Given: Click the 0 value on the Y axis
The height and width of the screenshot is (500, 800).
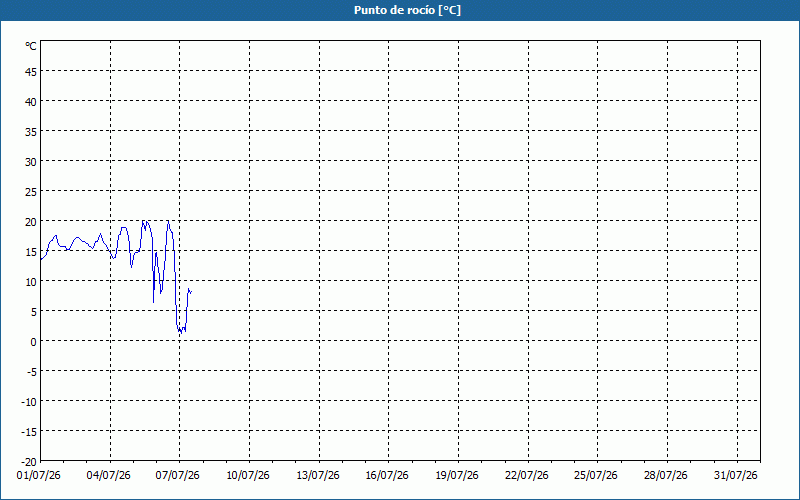Looking at the screenshot, I should tap(34, 342).
